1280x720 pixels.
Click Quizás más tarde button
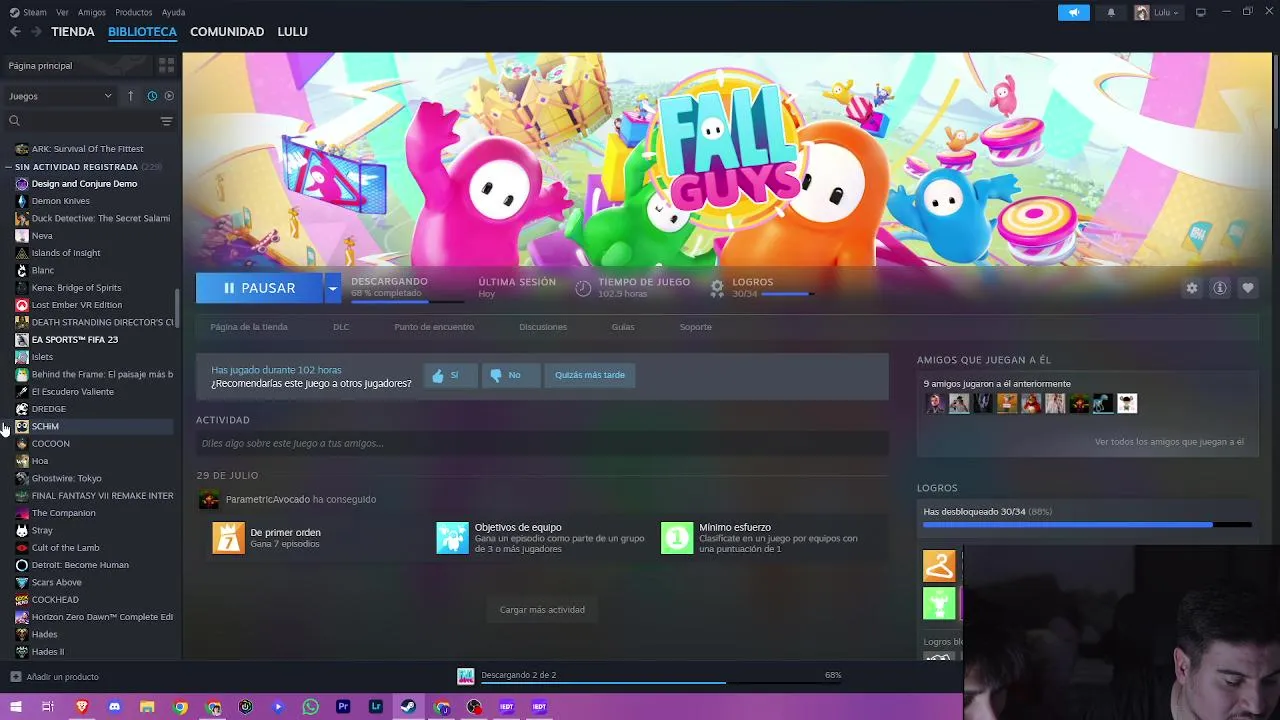point(590,375)
